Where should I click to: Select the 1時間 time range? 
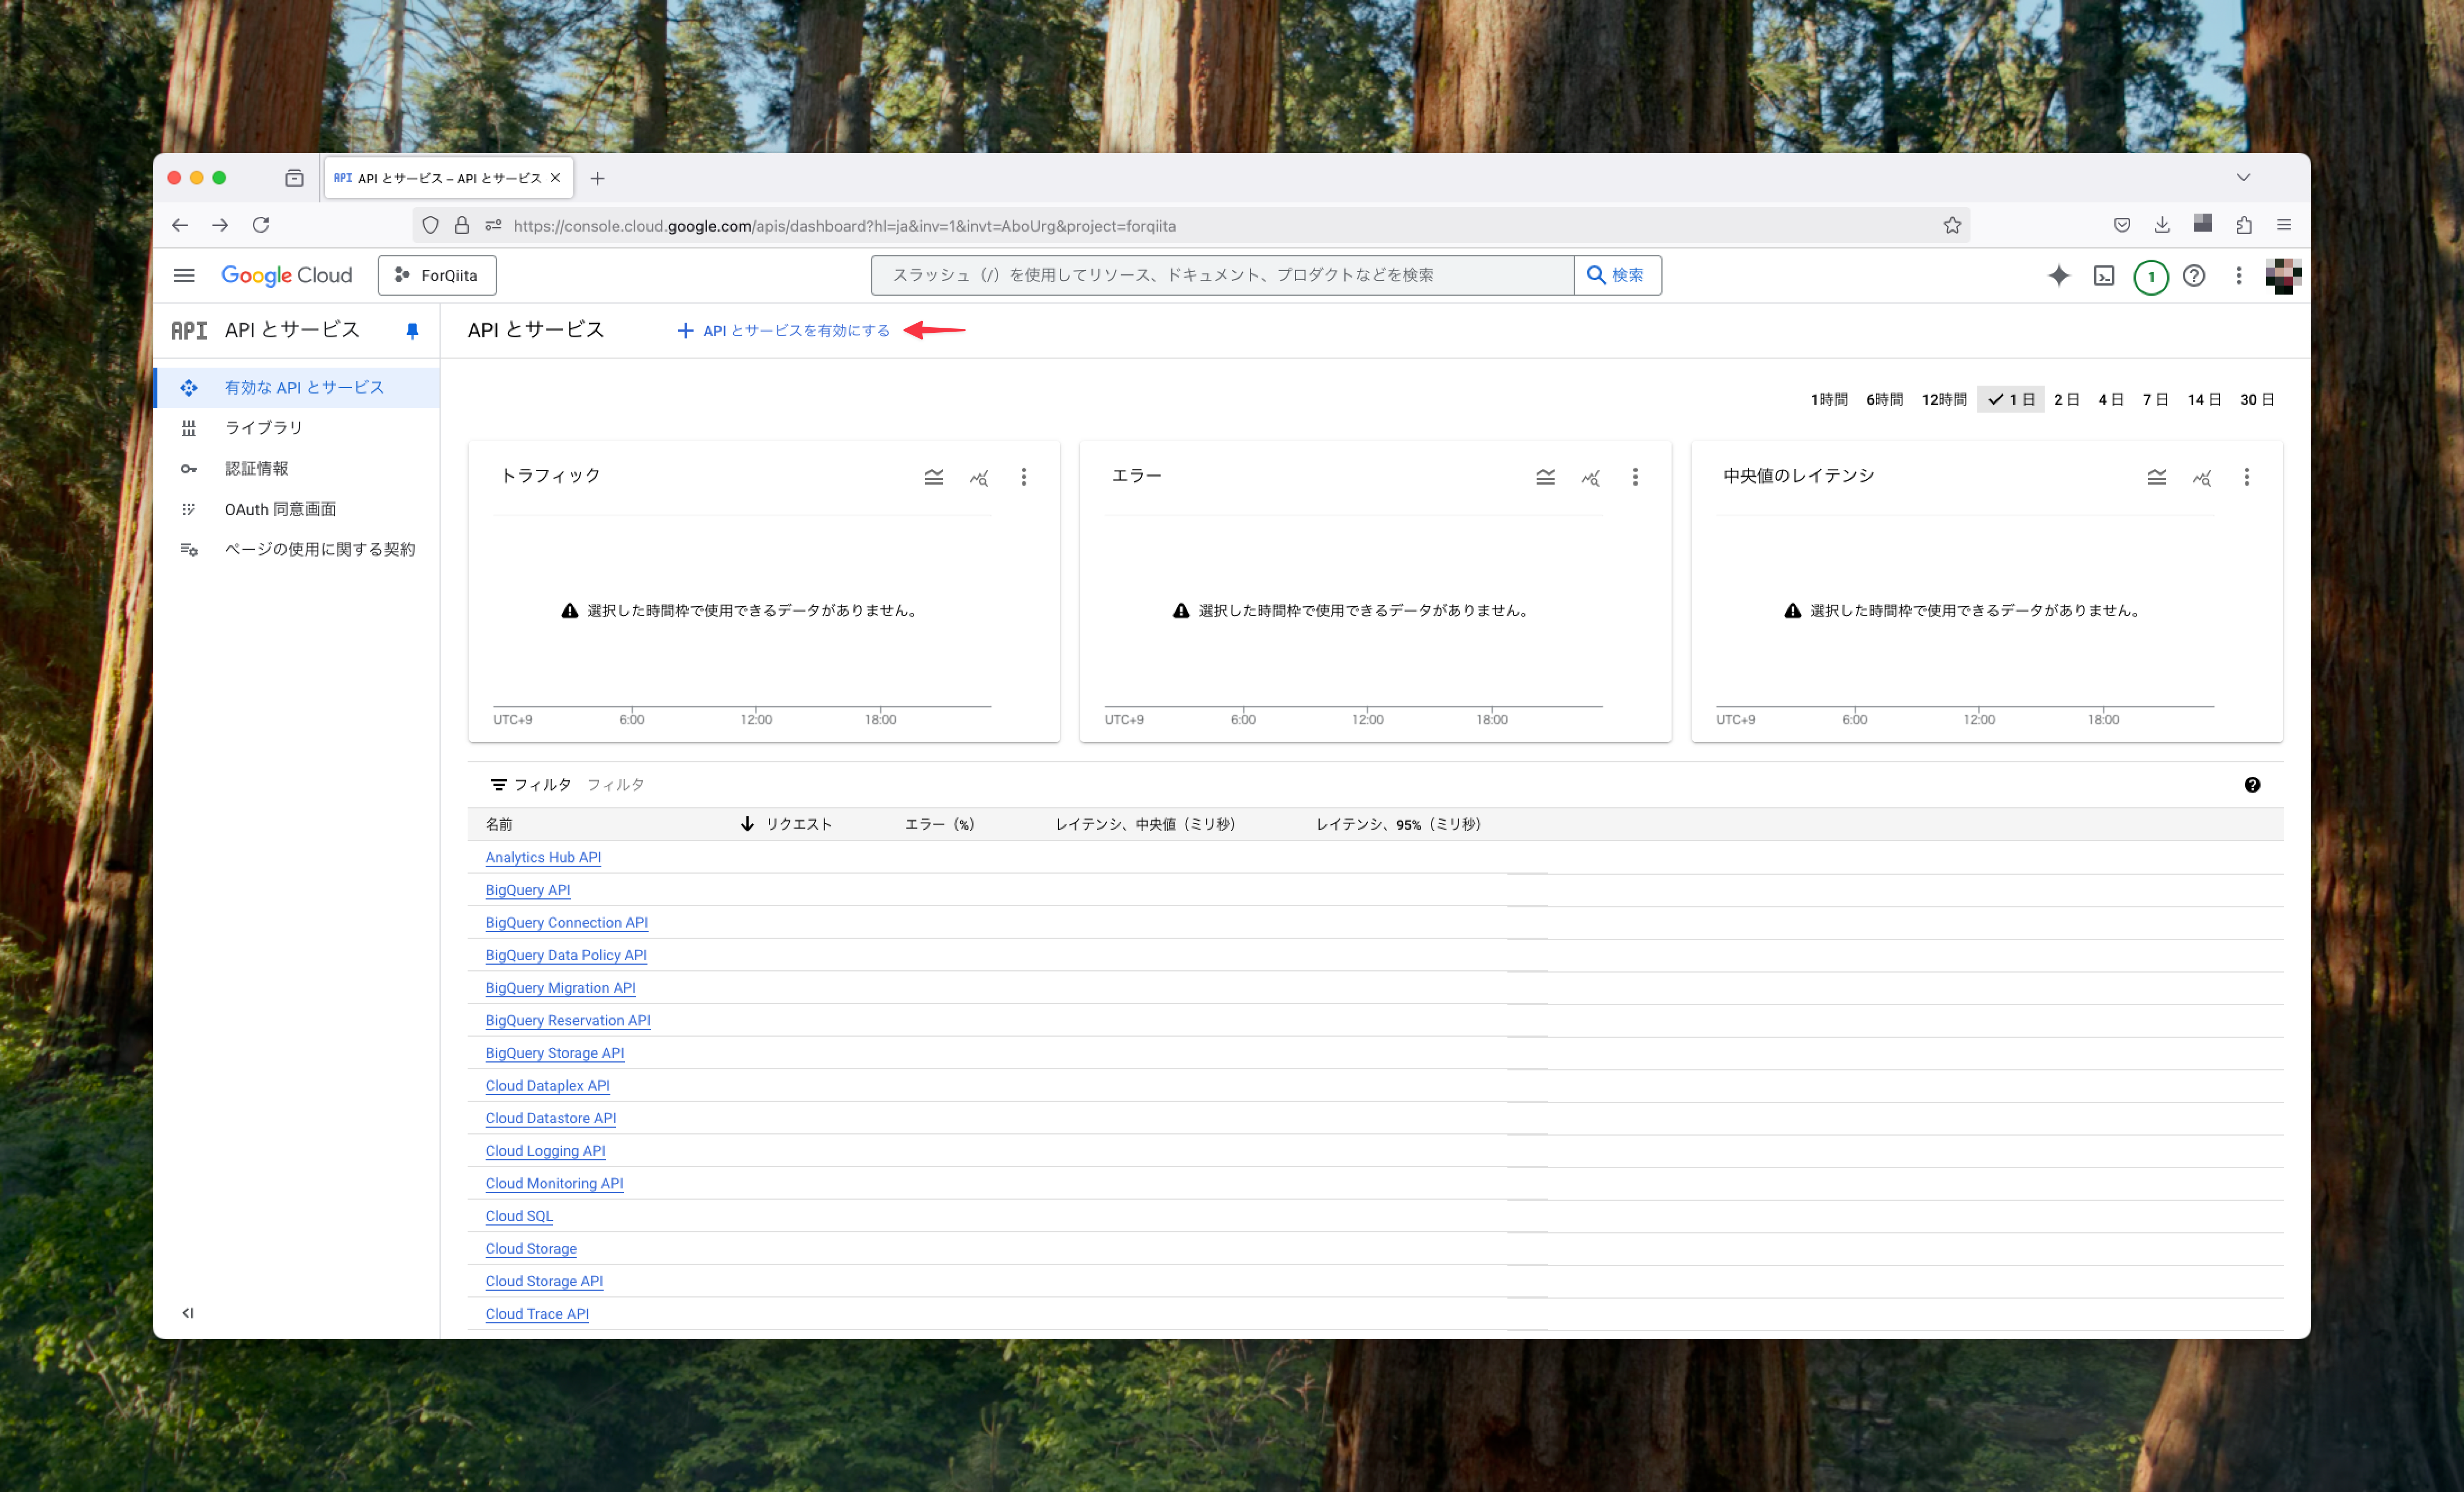click(1828, 399)
